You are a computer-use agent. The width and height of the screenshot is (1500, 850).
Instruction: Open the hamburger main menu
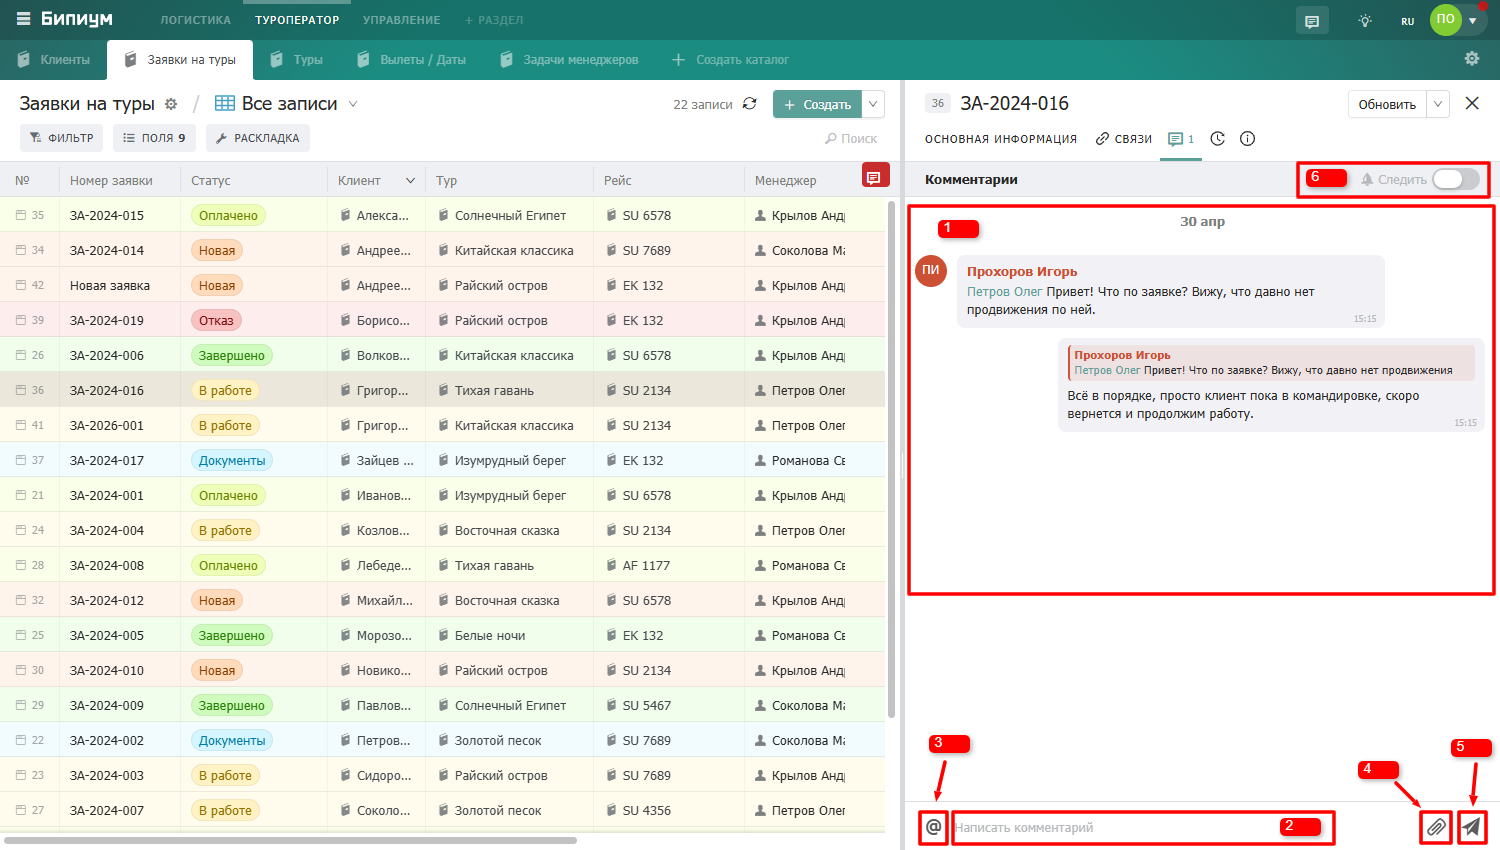coord(23,19)
